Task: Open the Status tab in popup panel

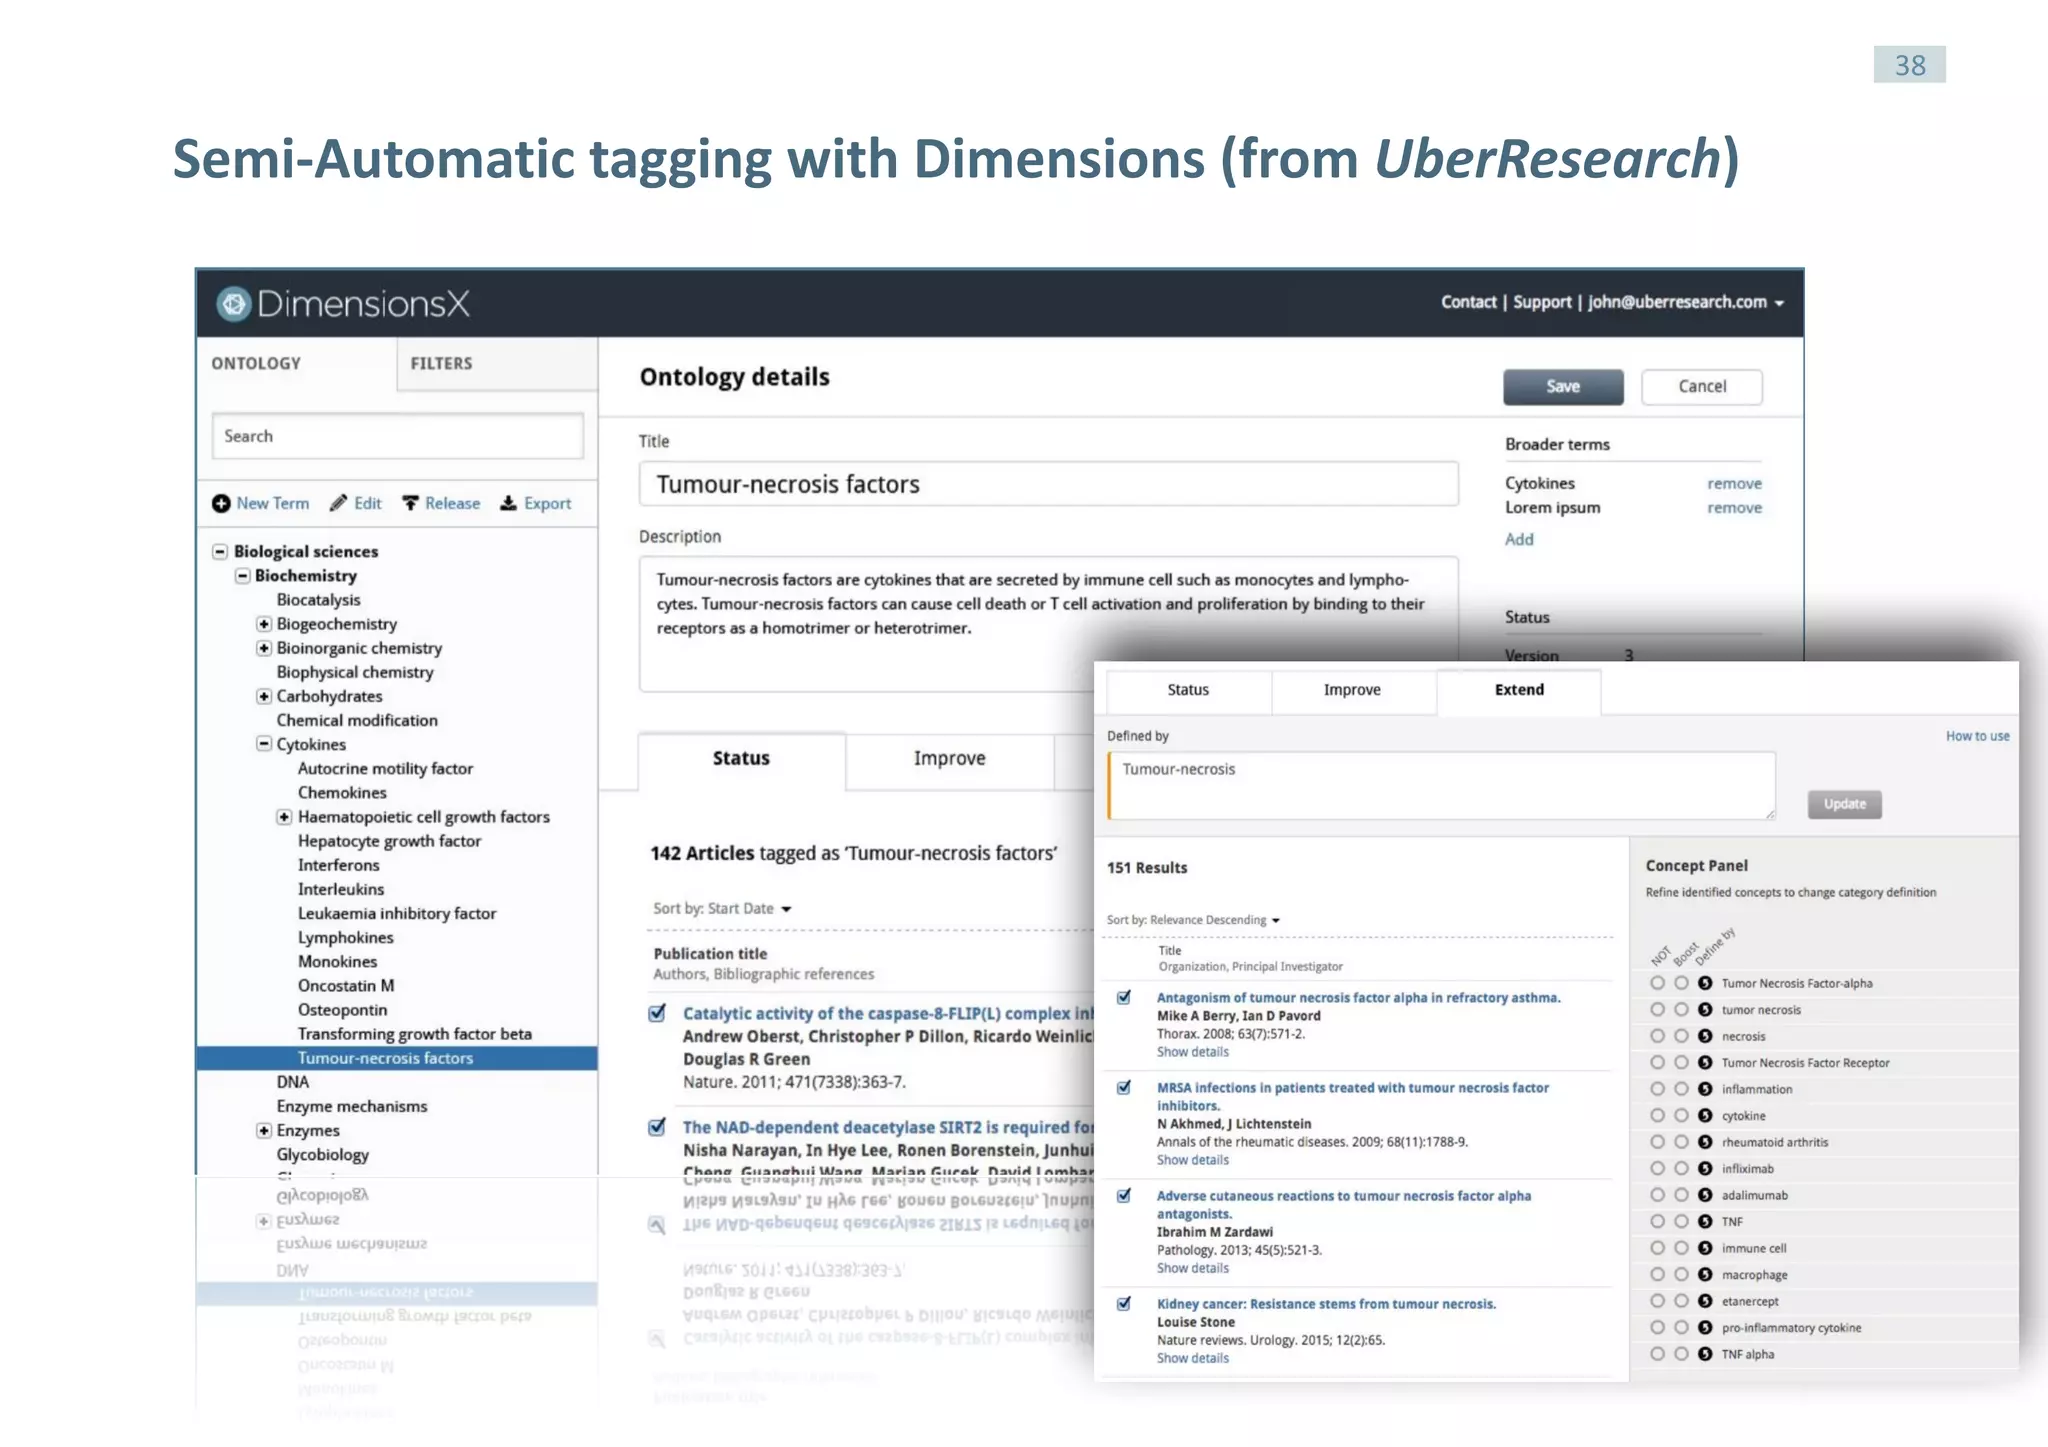Action: pyautogui.click(x=1188, y=690)
